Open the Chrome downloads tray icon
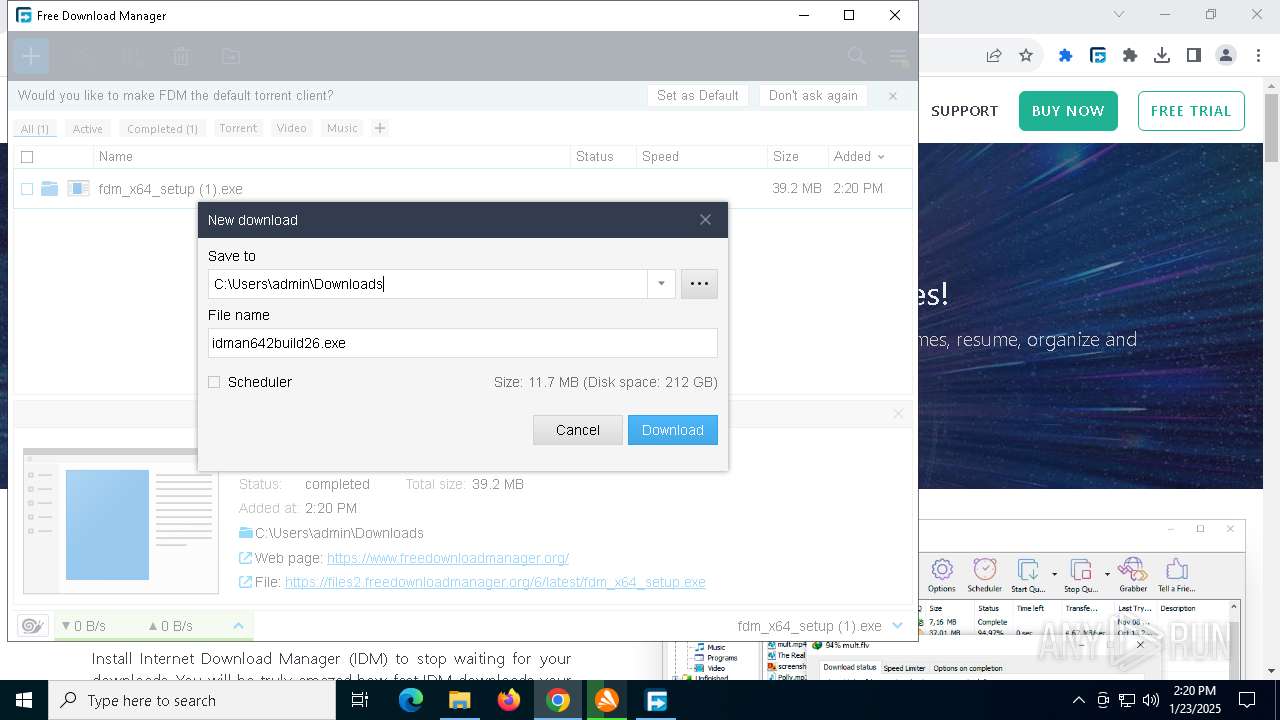 (1162, 56)
